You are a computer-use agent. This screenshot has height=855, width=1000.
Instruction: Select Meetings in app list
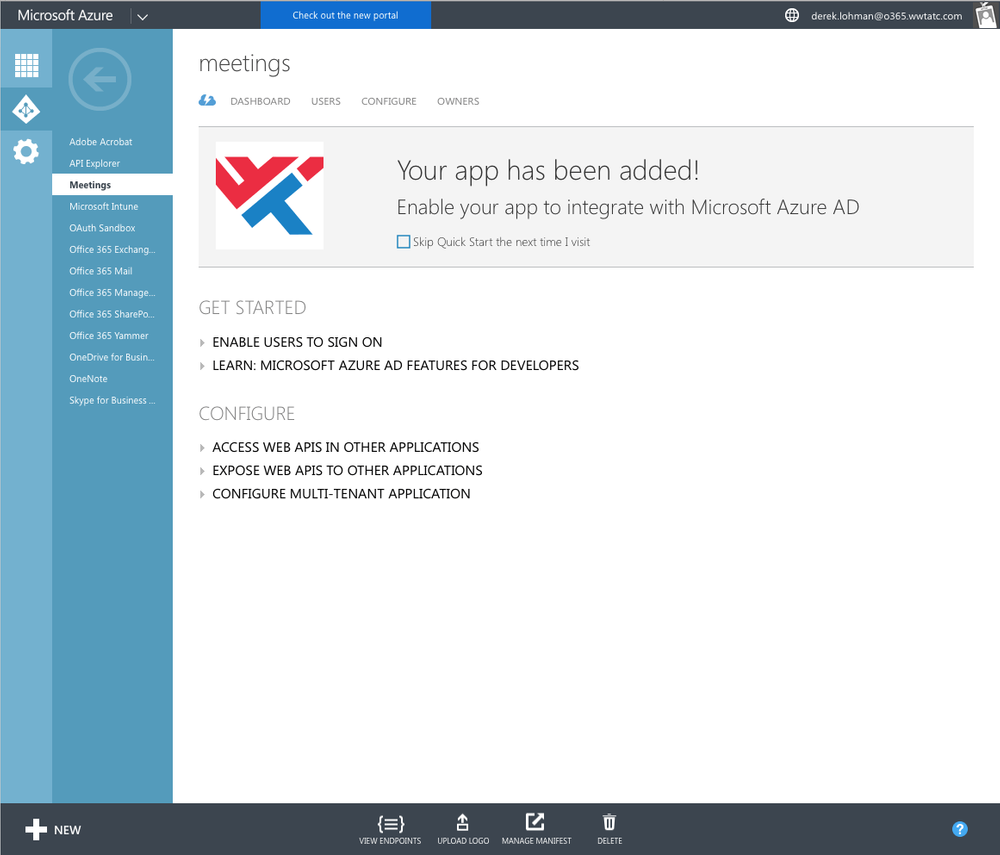[112, 185]
